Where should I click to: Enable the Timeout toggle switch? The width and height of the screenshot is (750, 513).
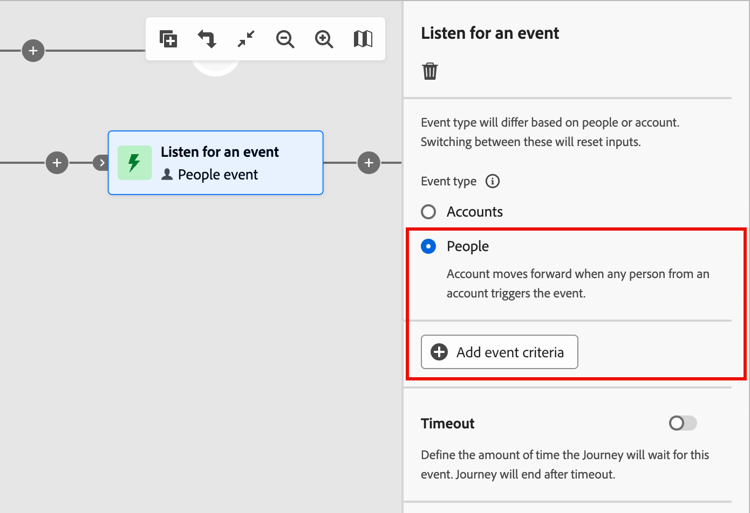click(683, 423)
